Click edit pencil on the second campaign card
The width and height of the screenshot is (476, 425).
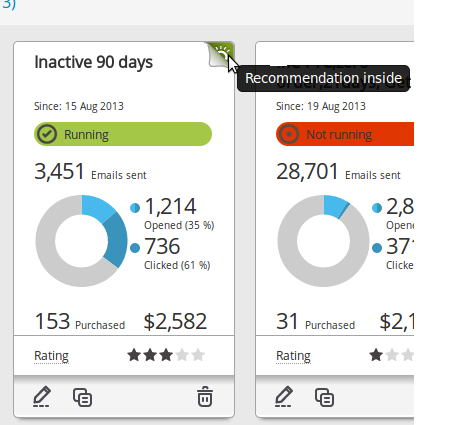pos(284,397)
